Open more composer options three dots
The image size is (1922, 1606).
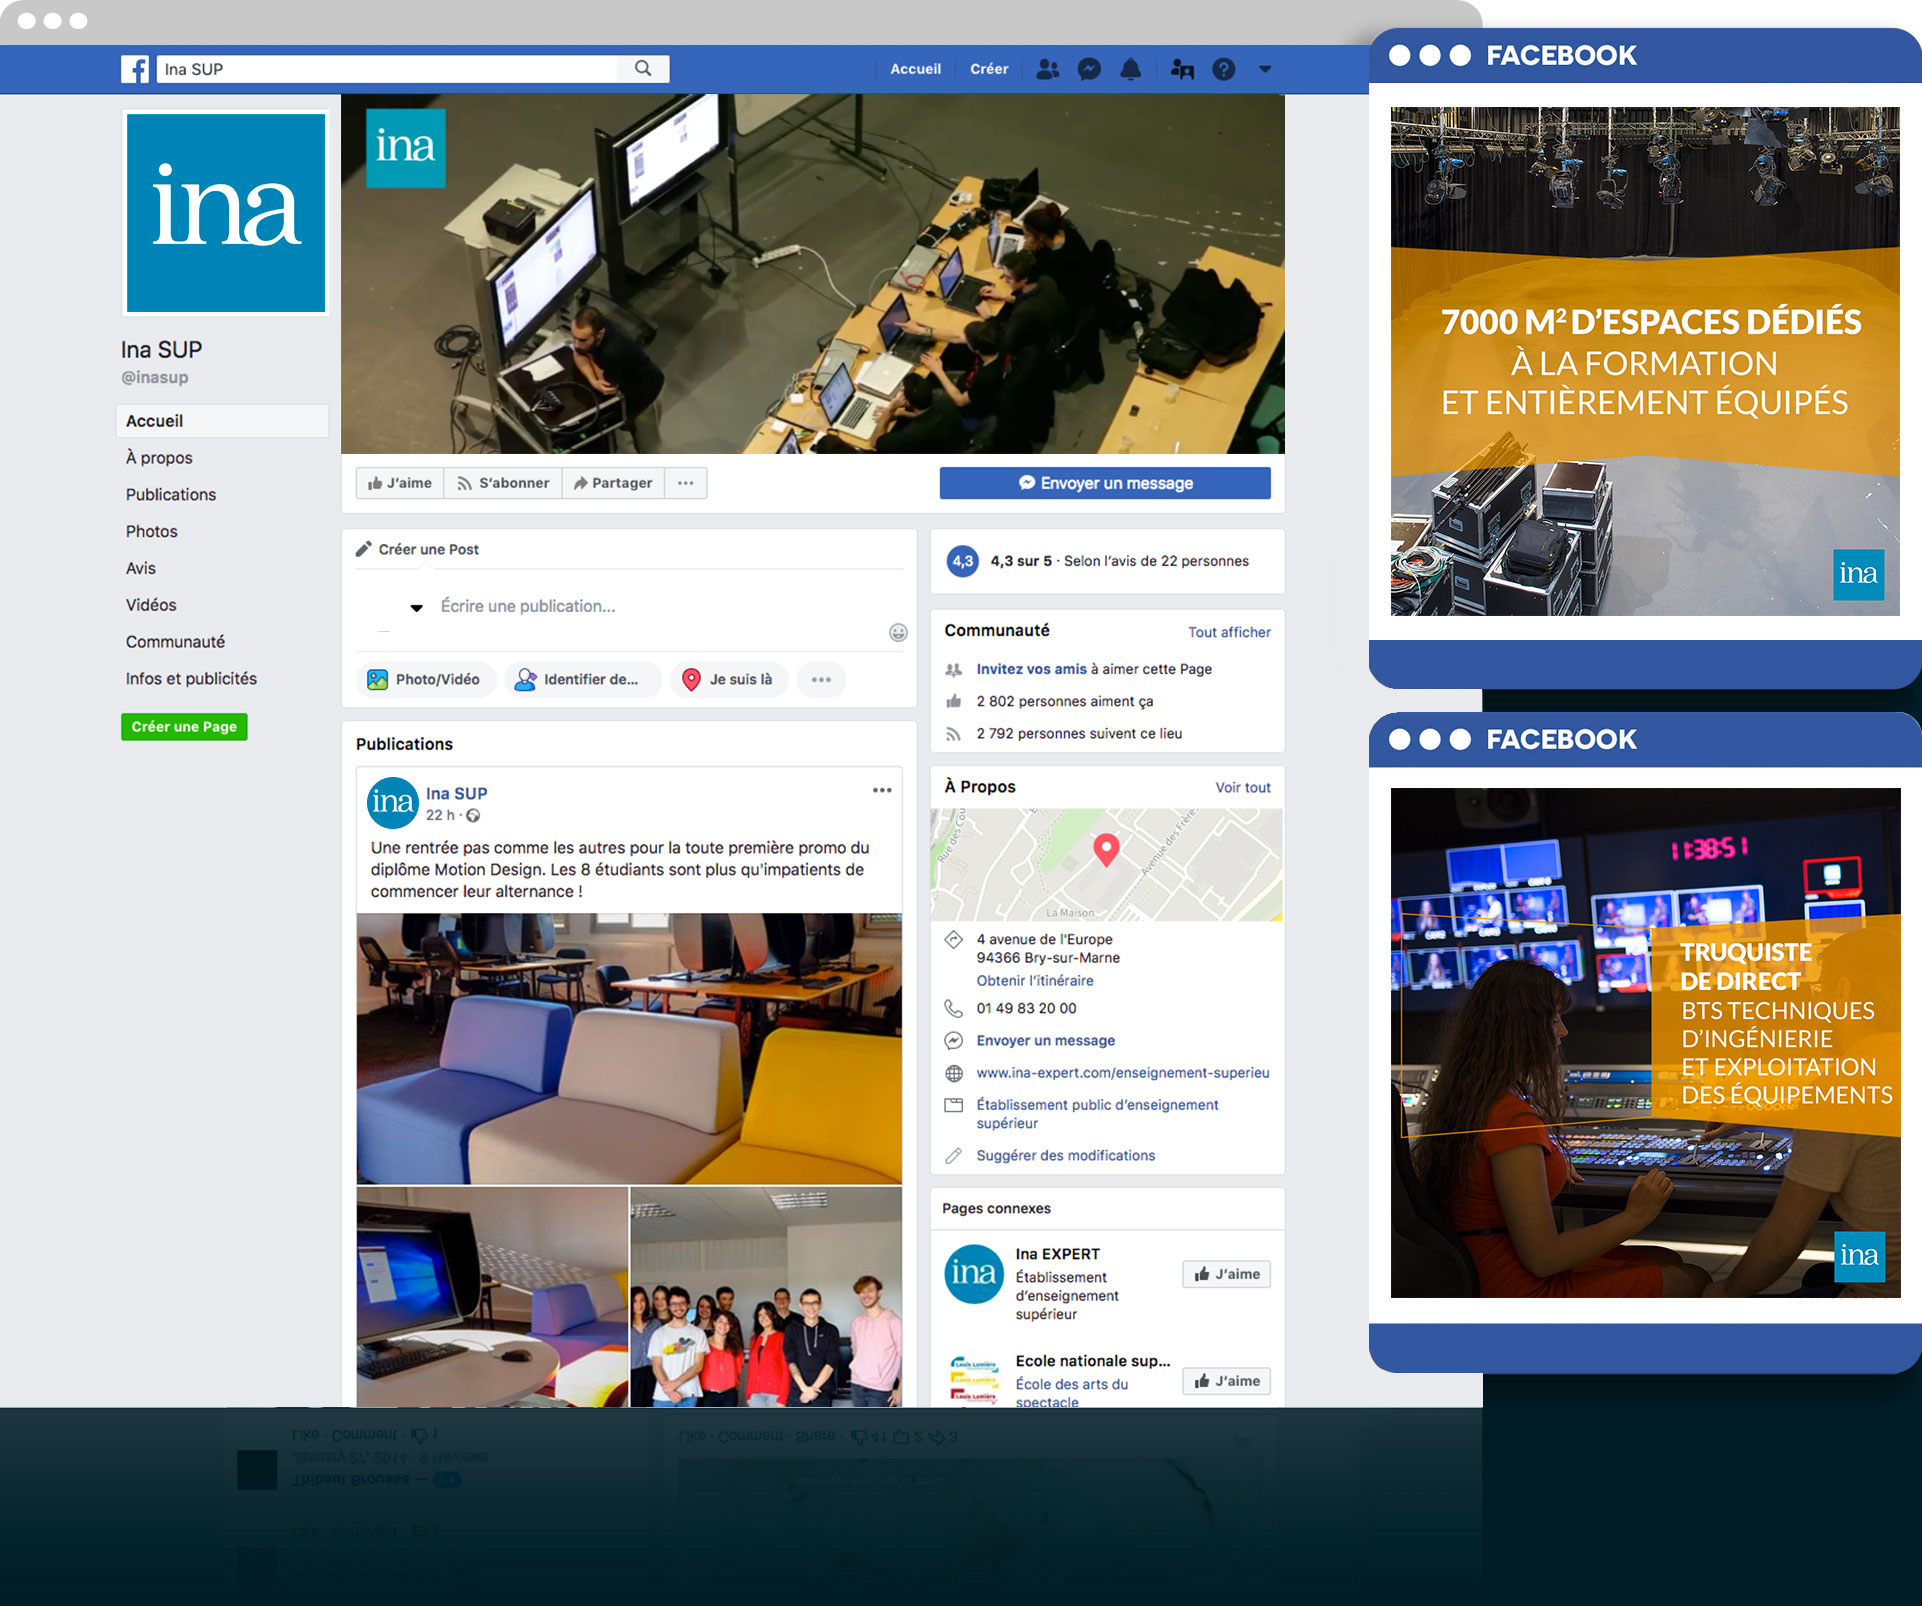[x=821, y=679]
